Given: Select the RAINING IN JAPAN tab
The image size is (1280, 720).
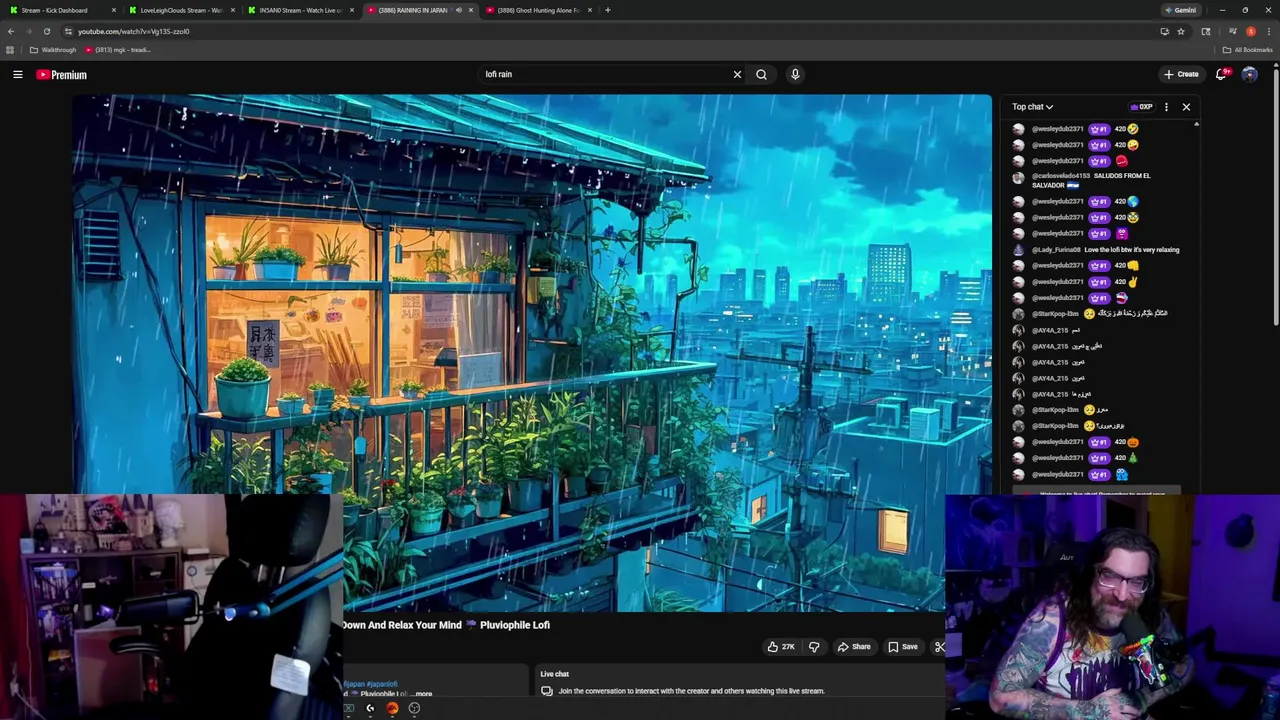Looking at the screenshot, I should (x=418, y=10).
